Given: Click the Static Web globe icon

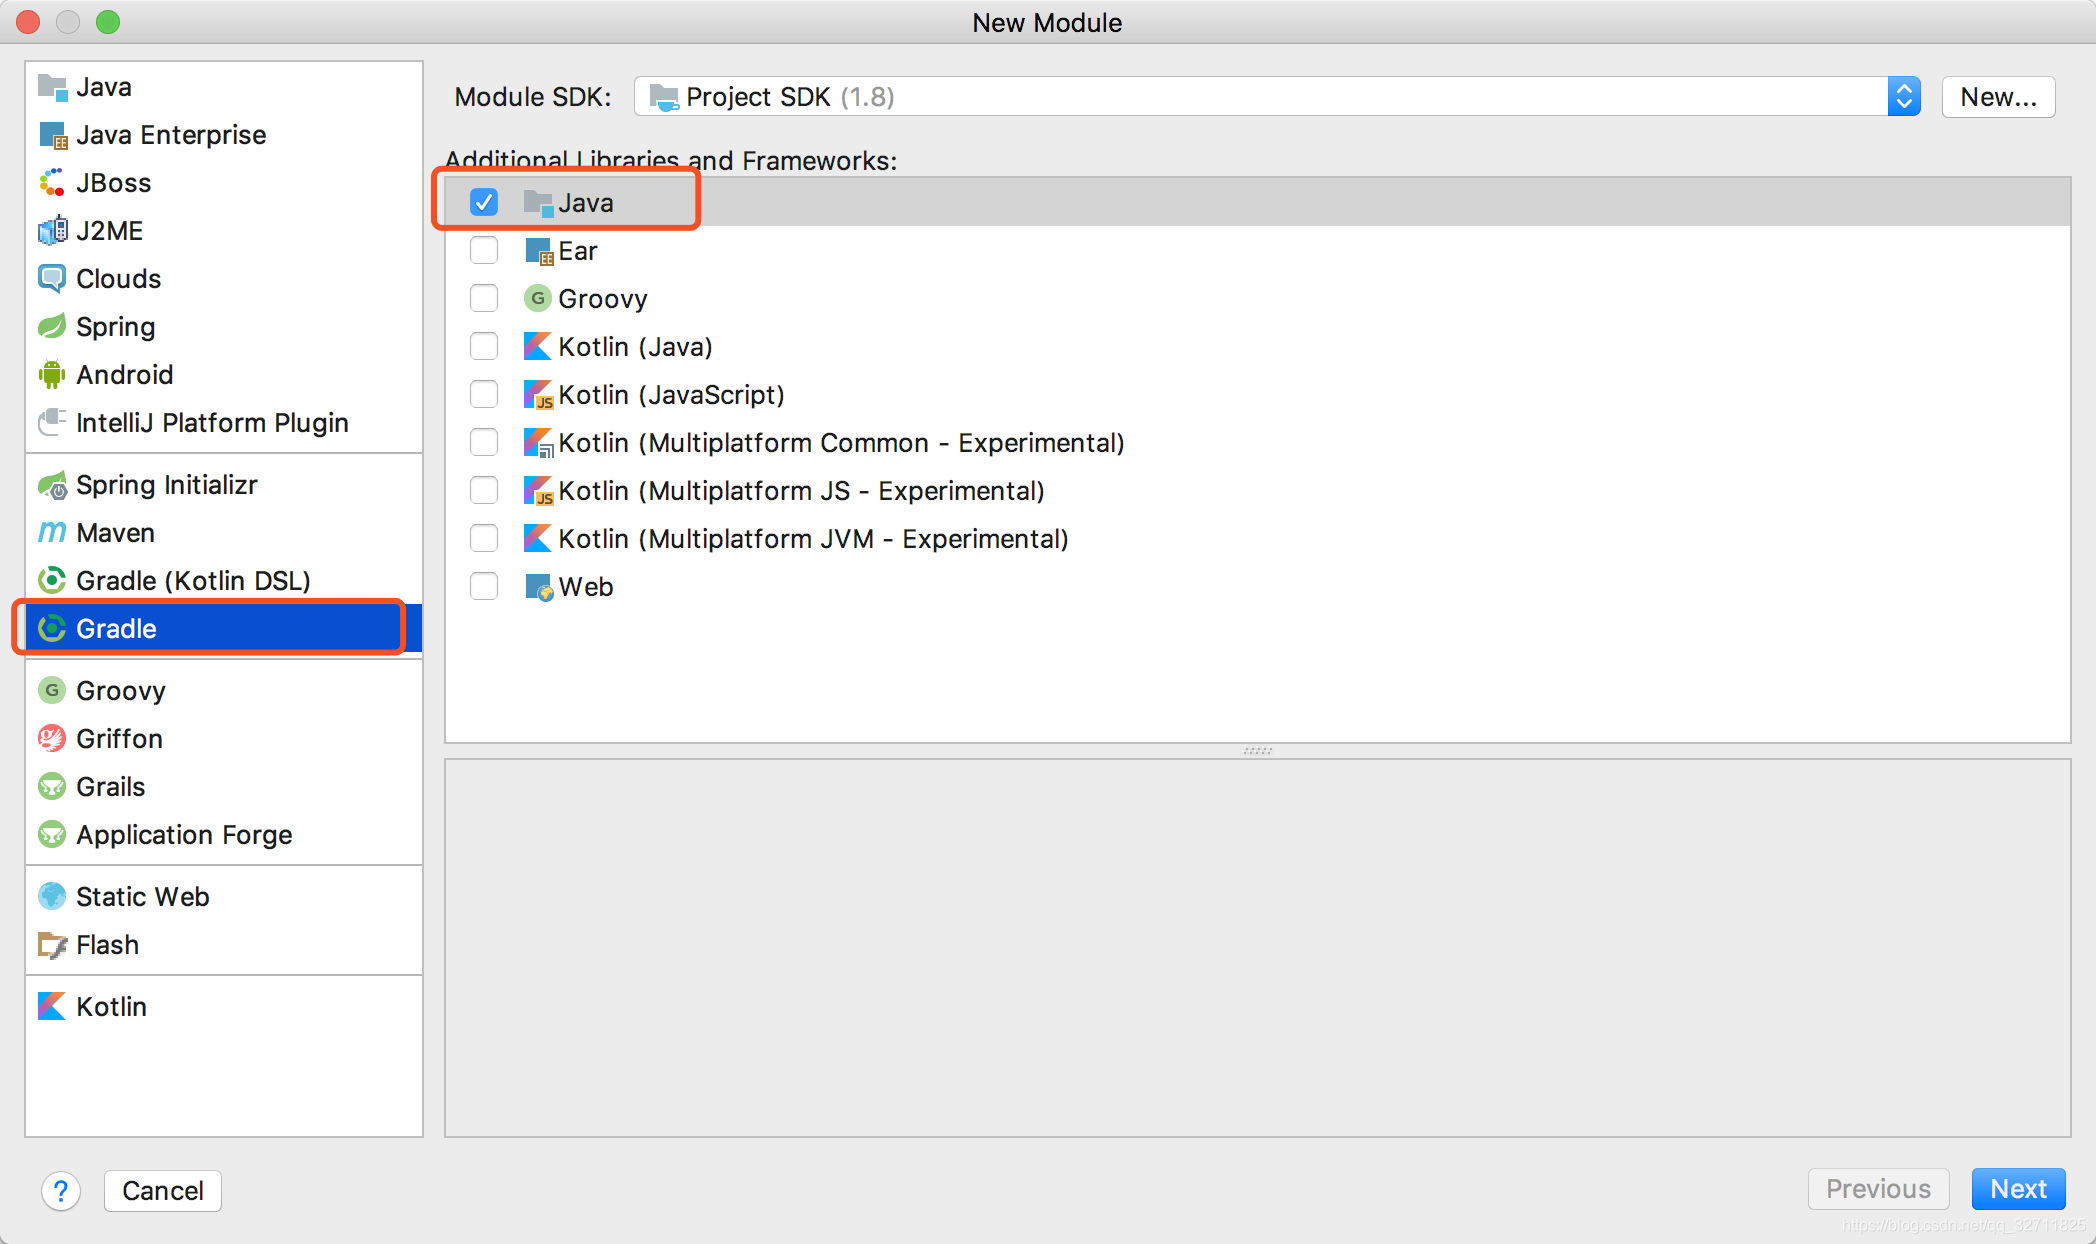Looking at the screenshot, I should tap(52, 897).
